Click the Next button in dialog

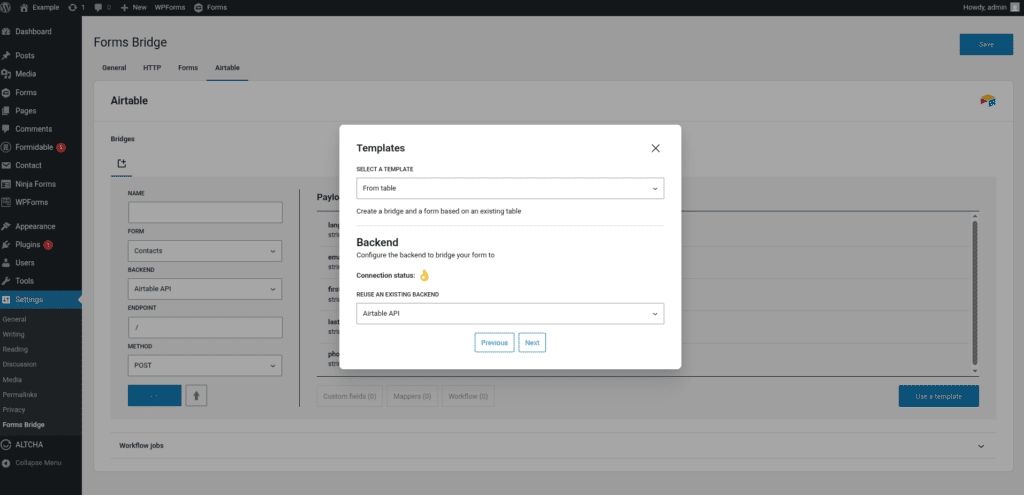click(x=532, y=343)
